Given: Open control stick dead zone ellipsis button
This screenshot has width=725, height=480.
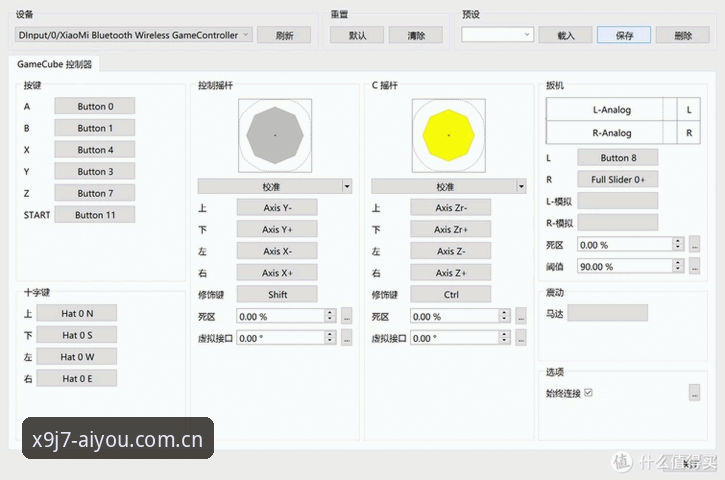Looking at the screenshot, I should point(347,316).
